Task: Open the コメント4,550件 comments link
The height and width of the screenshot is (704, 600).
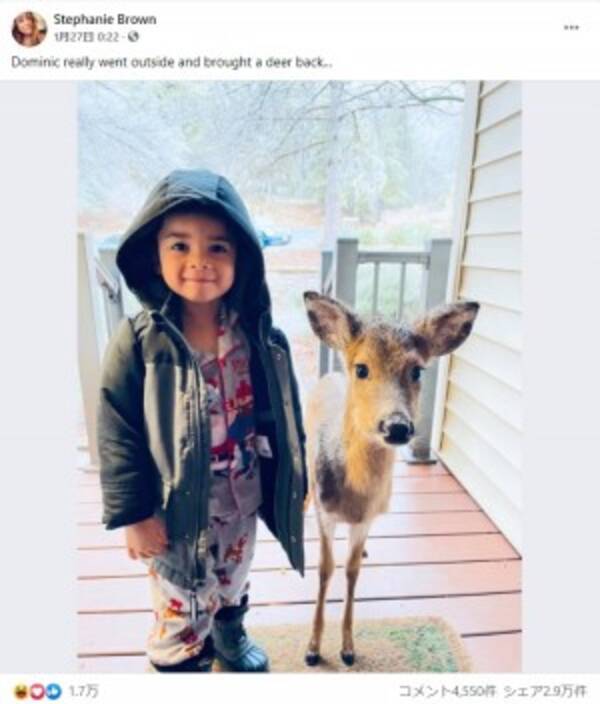Action: 449,691
